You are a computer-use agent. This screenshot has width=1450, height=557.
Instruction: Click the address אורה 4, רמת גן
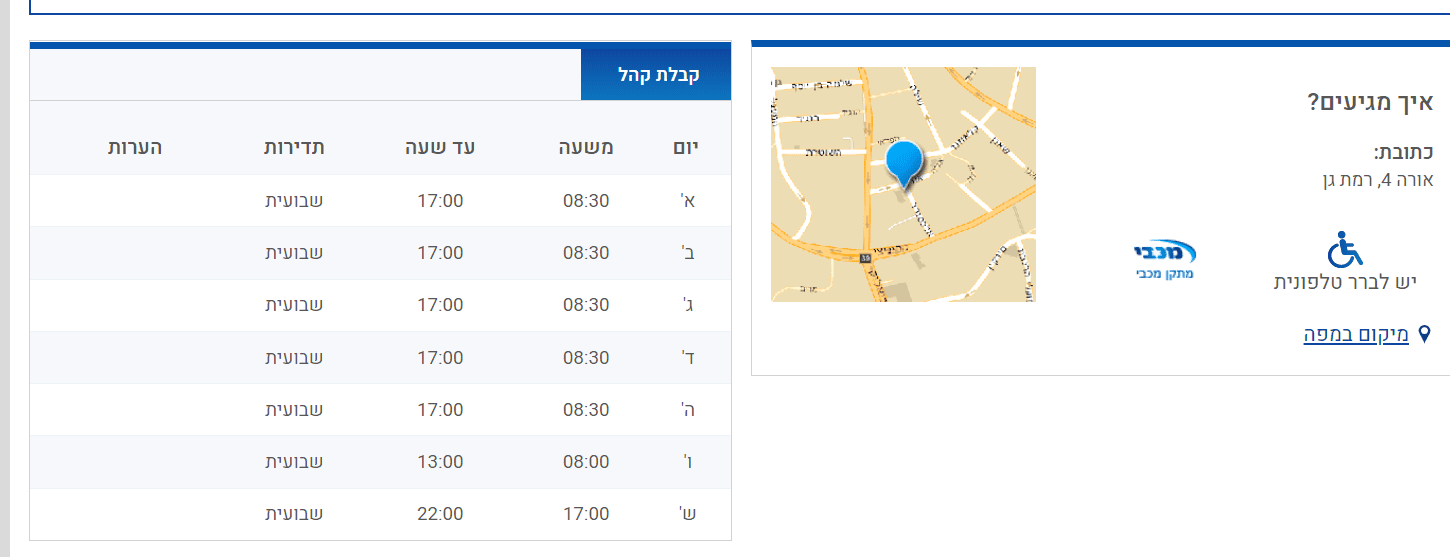(1378, 180)
